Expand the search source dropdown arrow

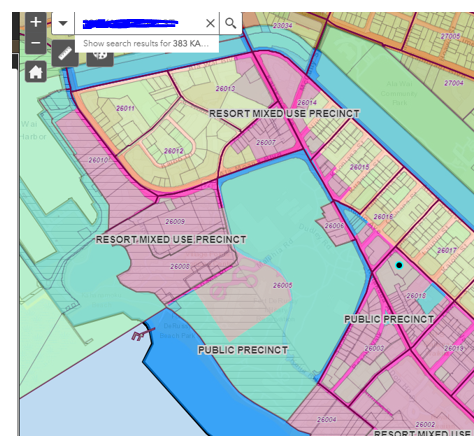tap(63, 23)
